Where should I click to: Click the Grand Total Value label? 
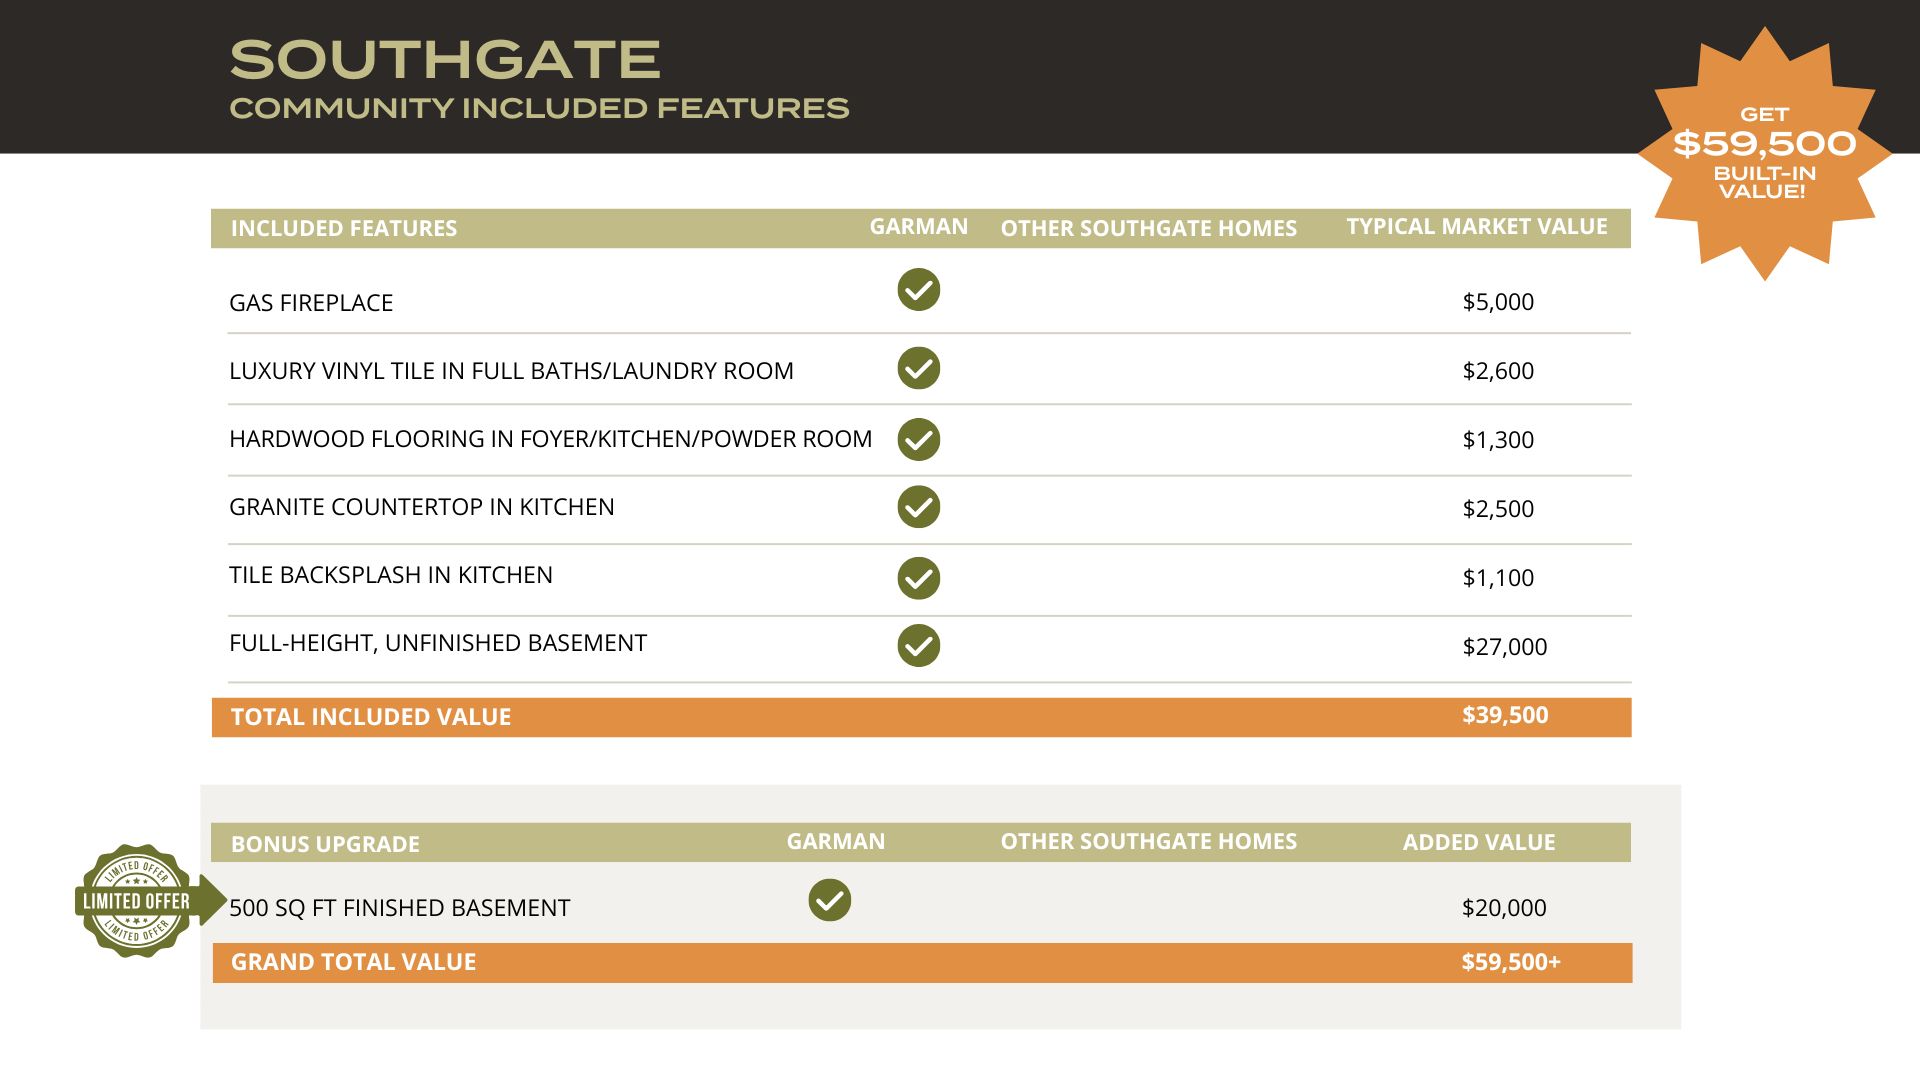pos(353,962)
